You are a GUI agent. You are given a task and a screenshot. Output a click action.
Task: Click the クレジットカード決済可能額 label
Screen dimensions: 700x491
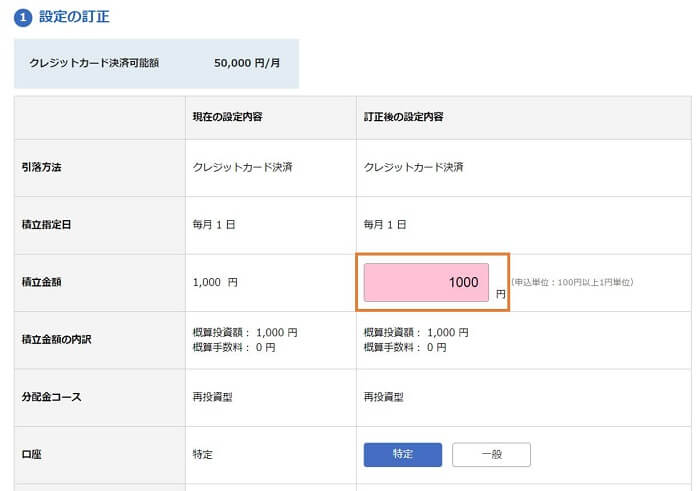click(x=94, y=63)
